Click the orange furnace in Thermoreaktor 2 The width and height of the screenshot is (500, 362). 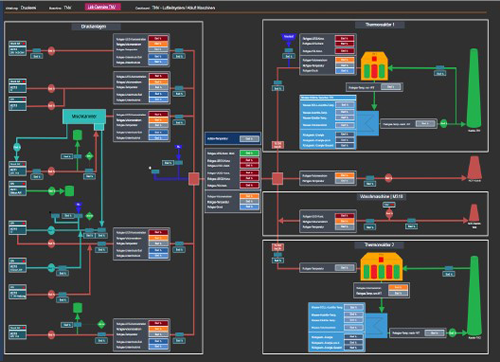click(x=381, y=267)
